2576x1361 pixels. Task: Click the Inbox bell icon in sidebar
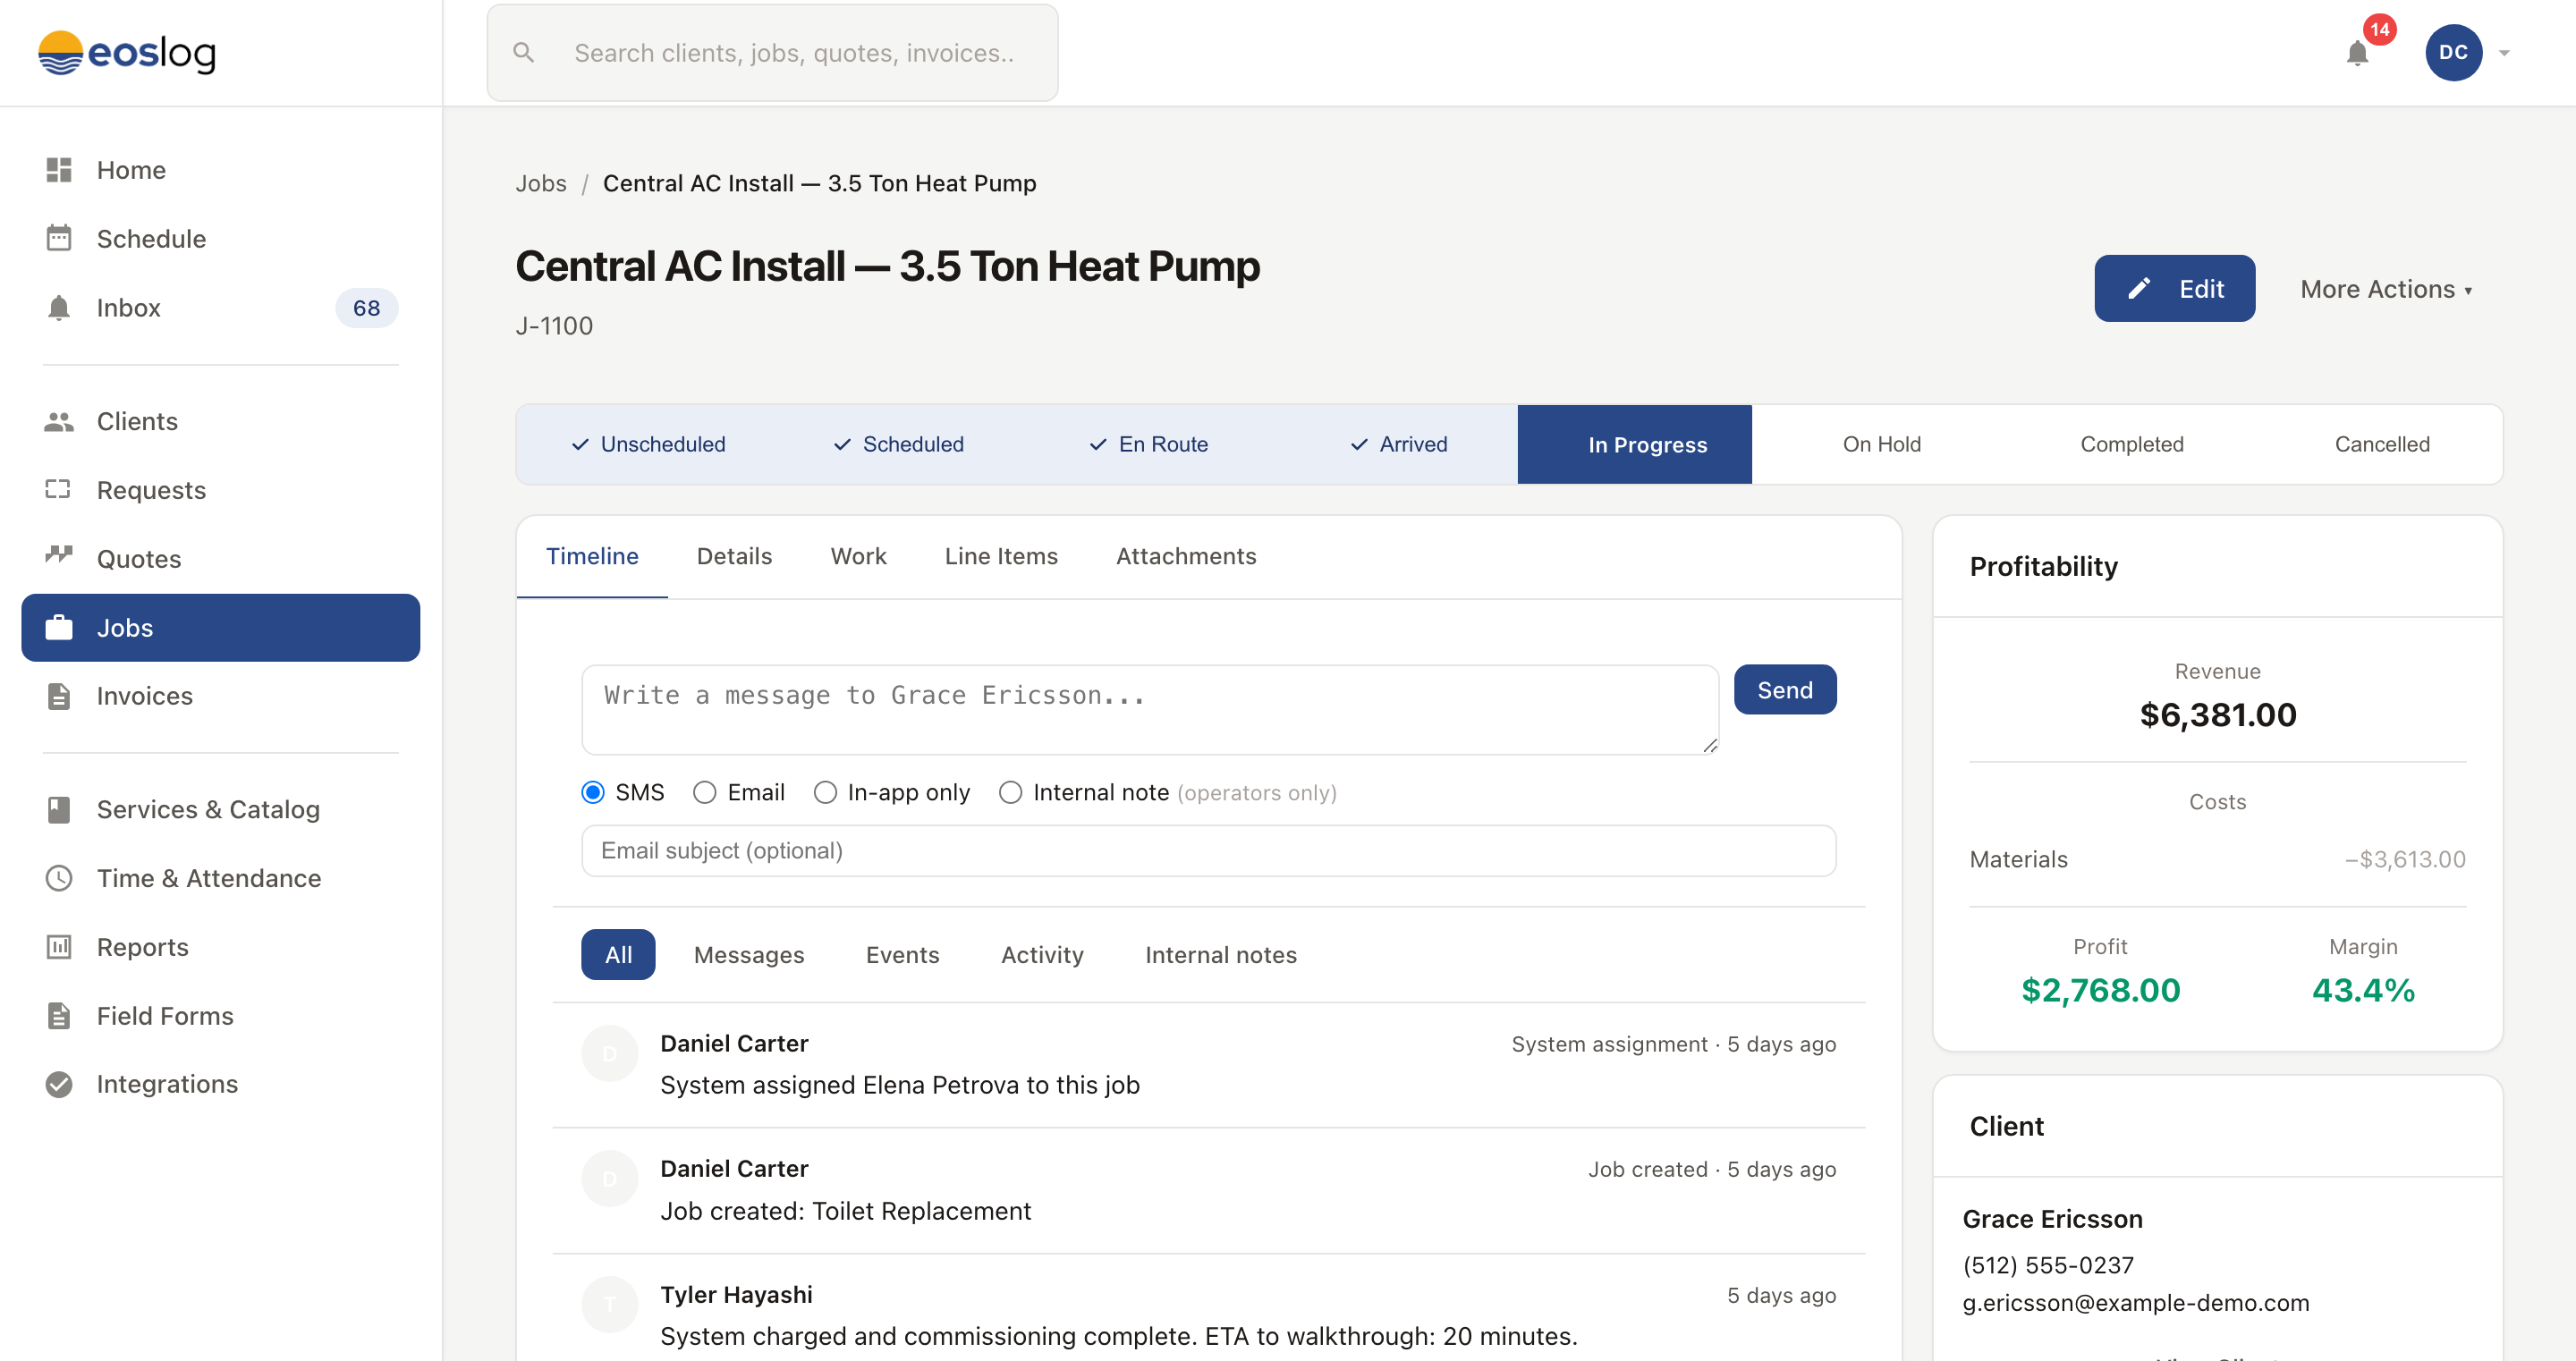[x=59, y=308]
